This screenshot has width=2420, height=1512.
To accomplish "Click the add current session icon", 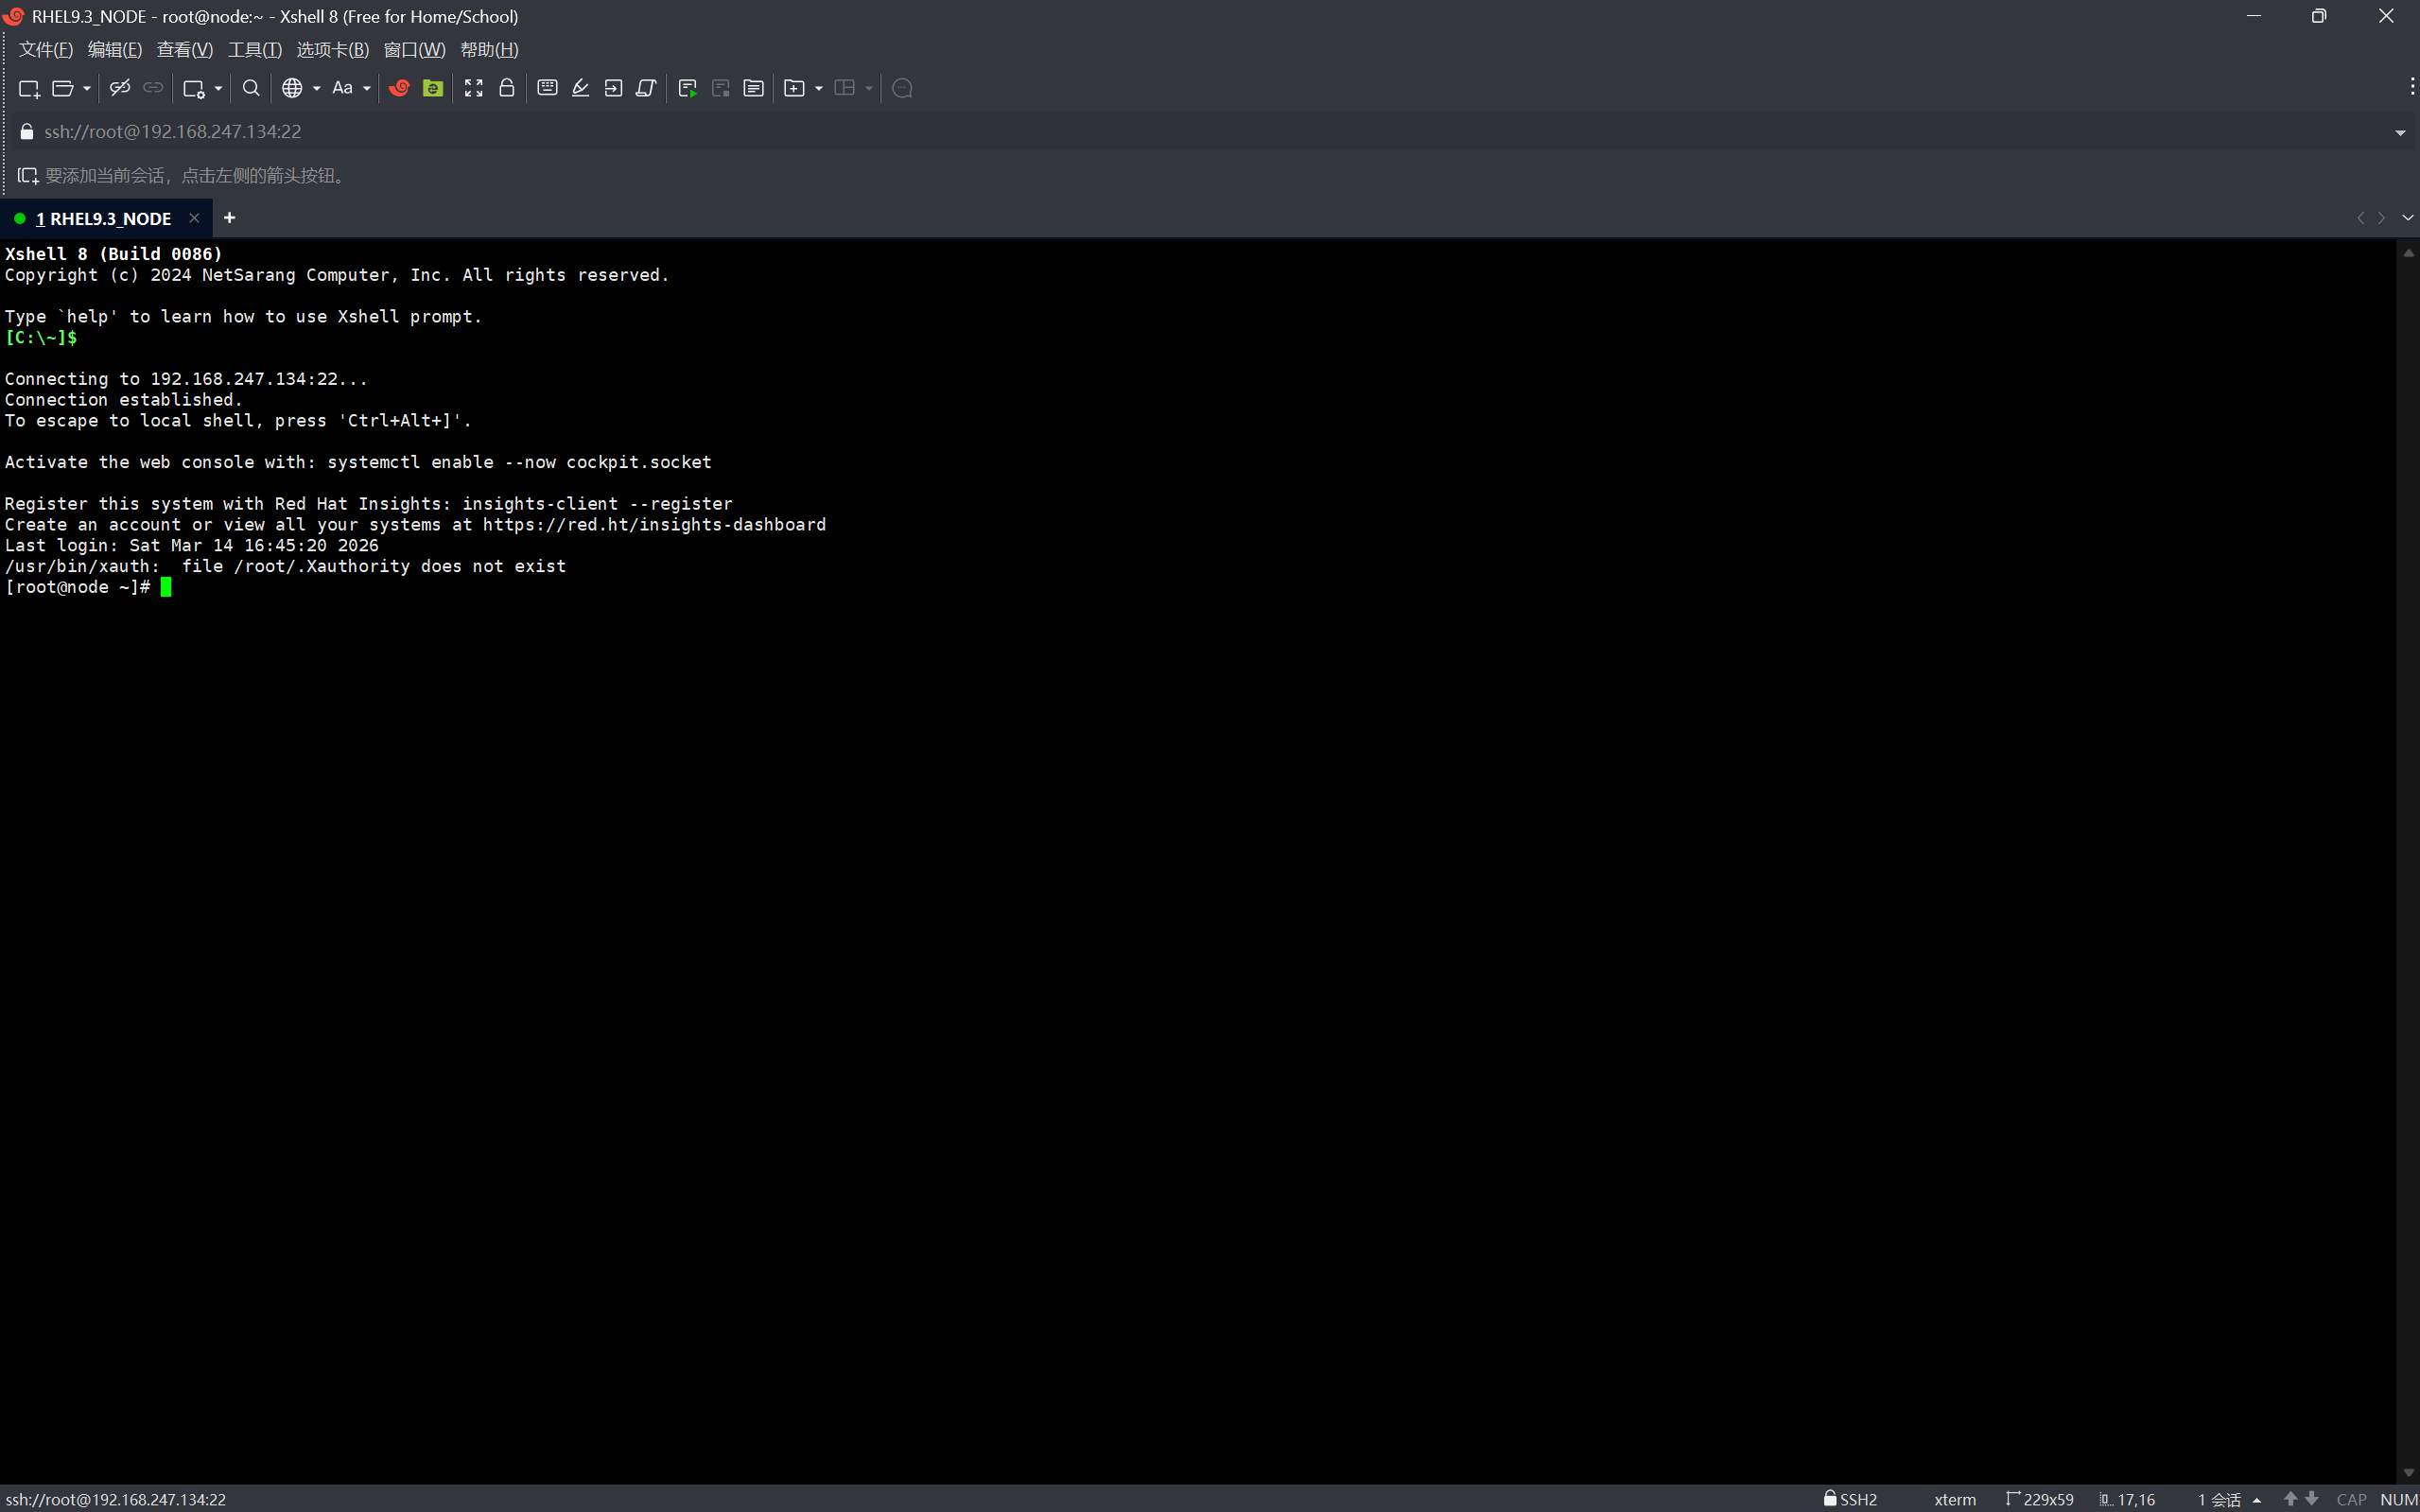I will pos(27,176).
